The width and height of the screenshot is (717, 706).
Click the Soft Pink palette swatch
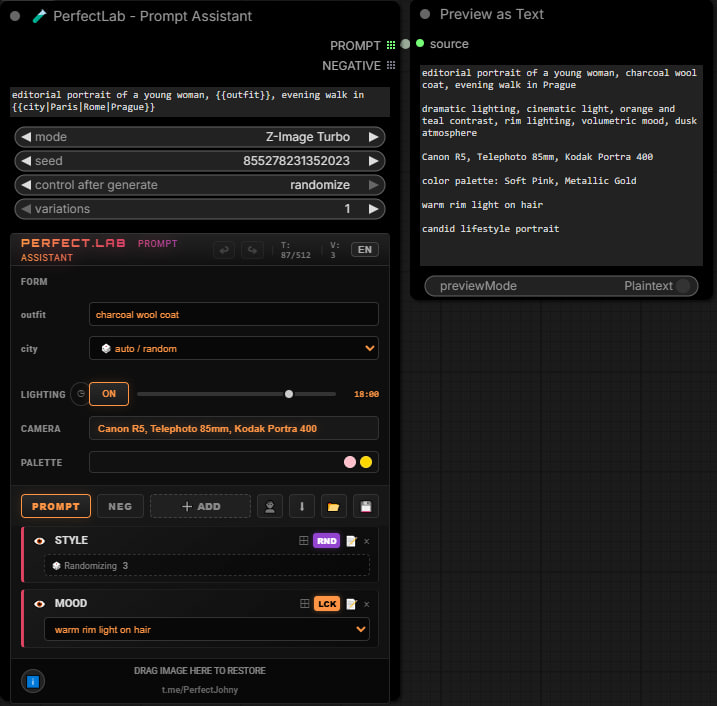point(350,462)
